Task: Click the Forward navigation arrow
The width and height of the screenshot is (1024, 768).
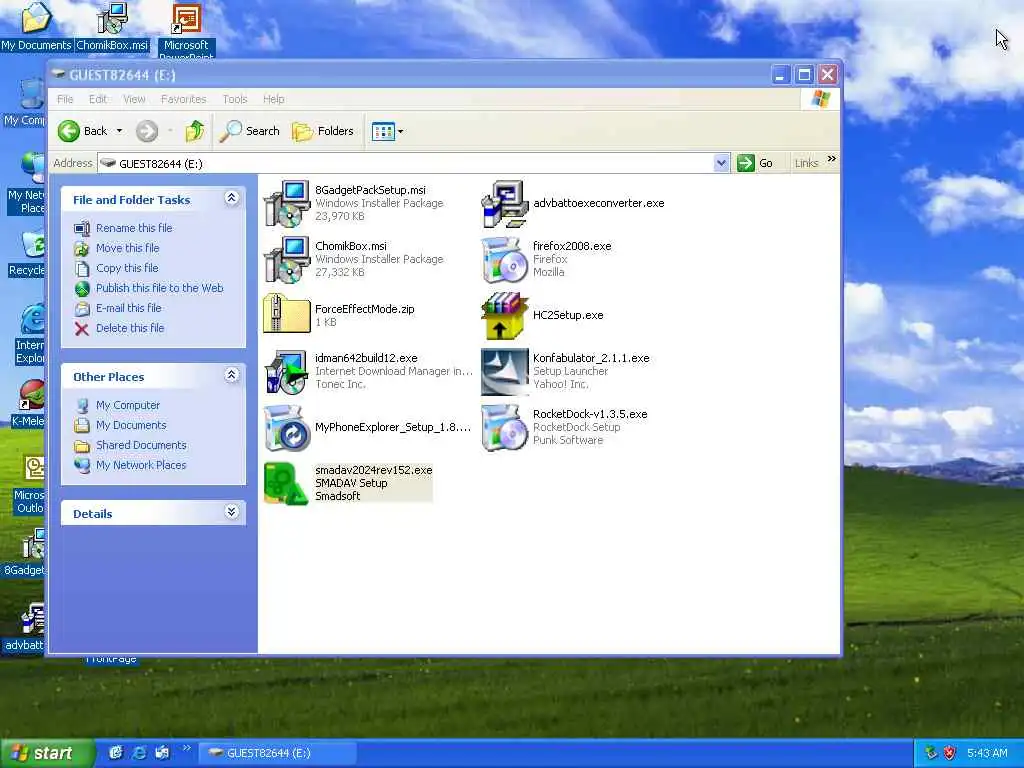Action: [147, 131]
